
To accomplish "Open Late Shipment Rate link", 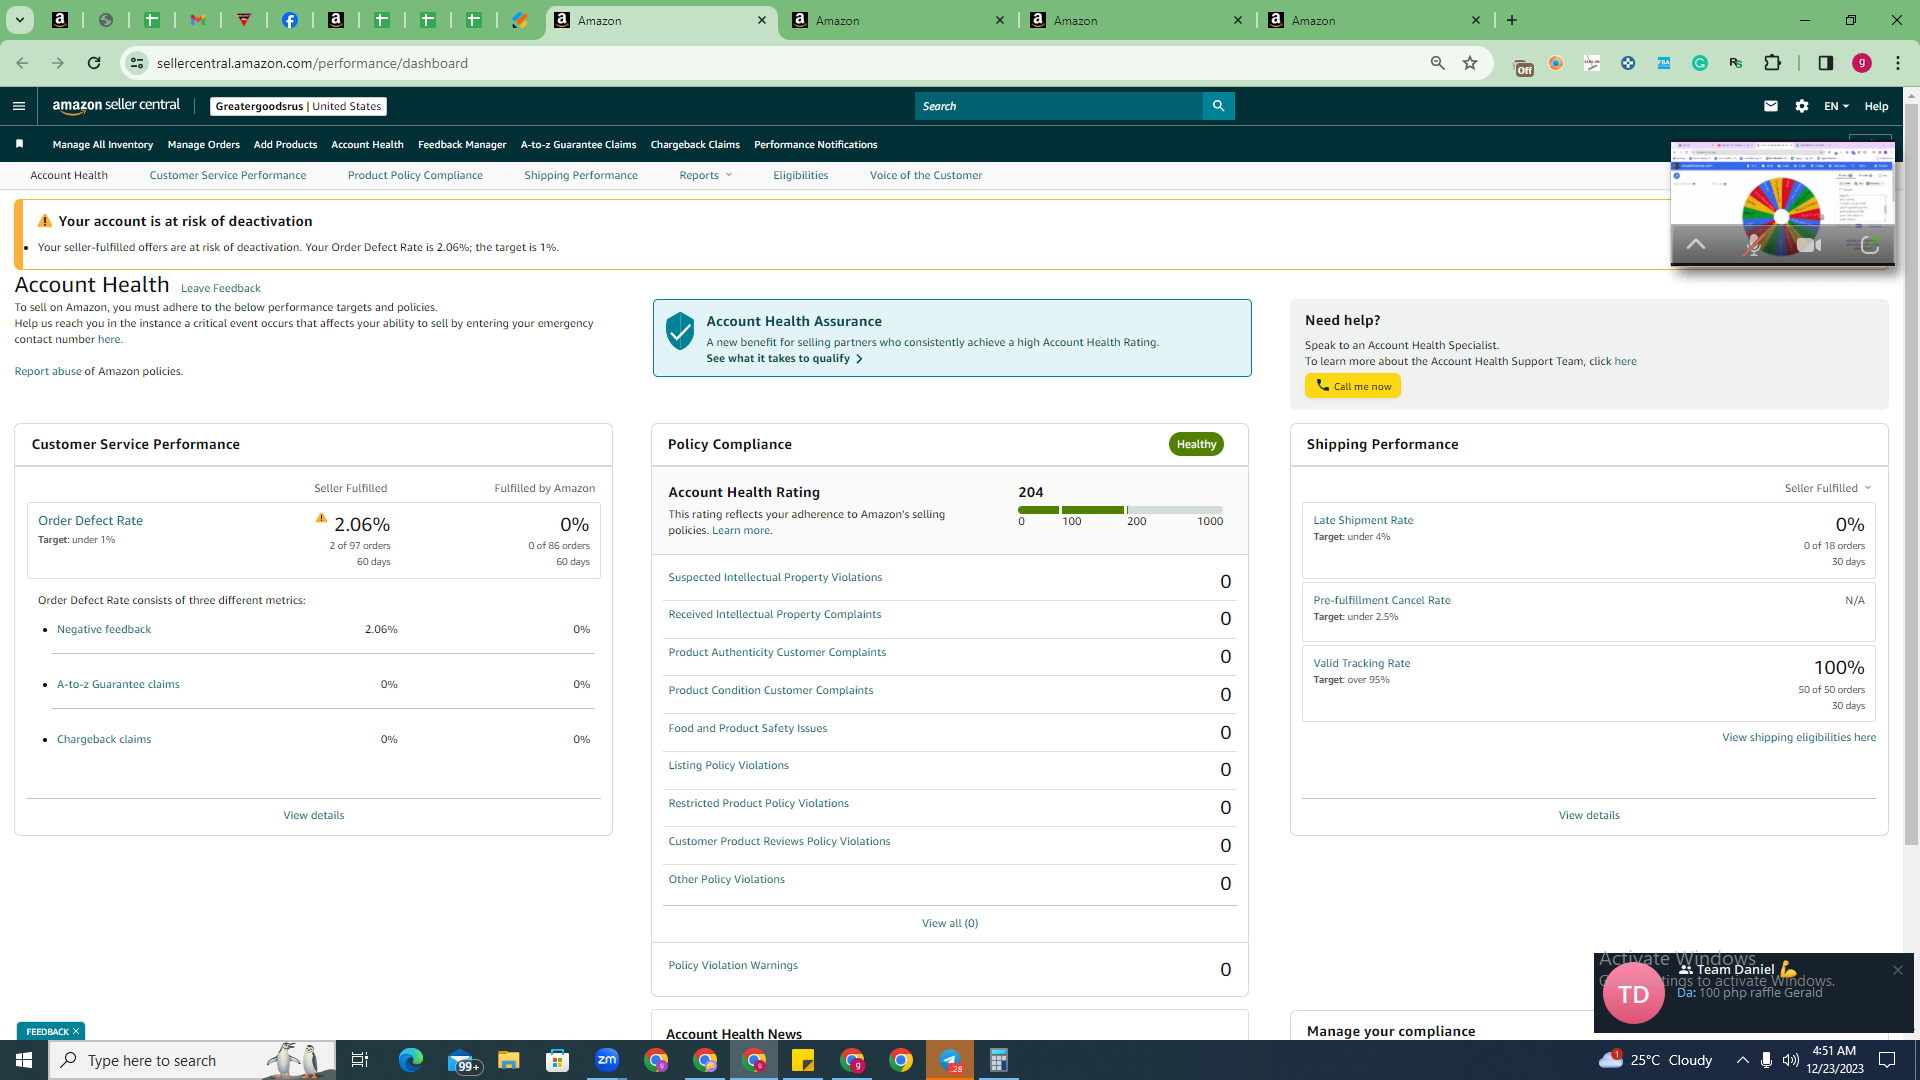I will (1363, 520).
